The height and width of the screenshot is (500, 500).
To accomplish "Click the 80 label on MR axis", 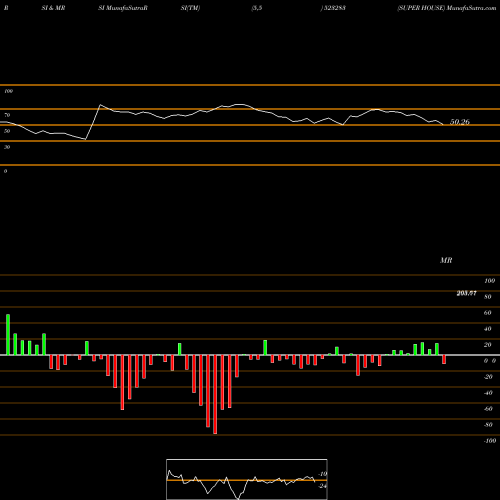I will coord(488,297).
